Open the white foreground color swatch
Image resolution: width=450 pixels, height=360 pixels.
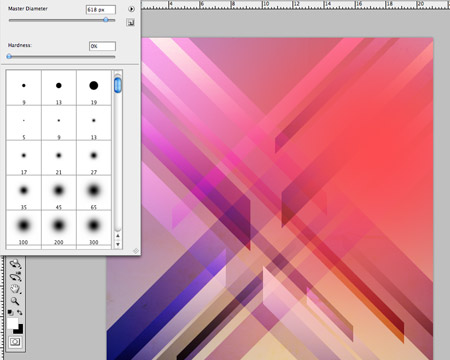click(13, 323)
